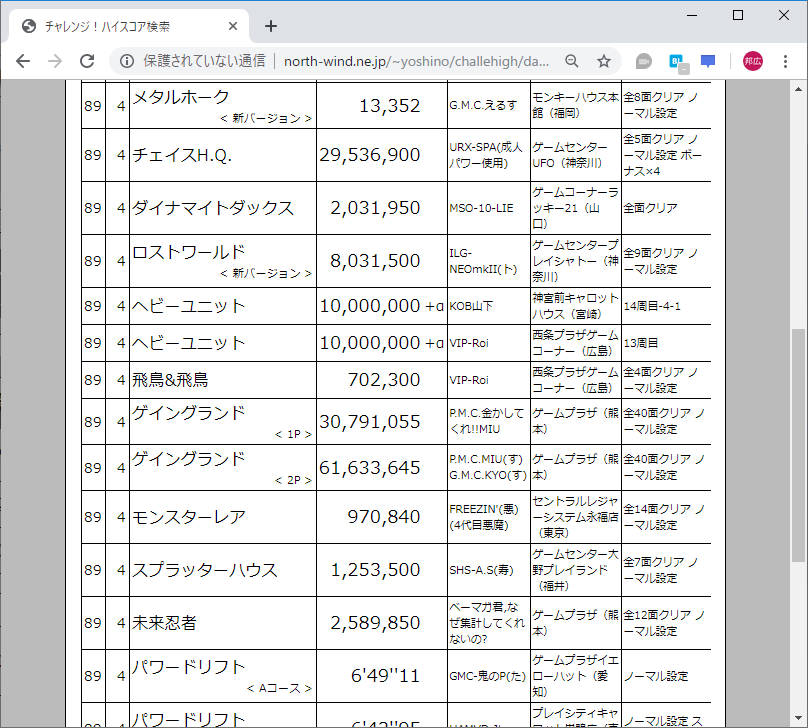808x728 pixels.
Task: Select the game title 未来忍者
Action: coord(164,623)
